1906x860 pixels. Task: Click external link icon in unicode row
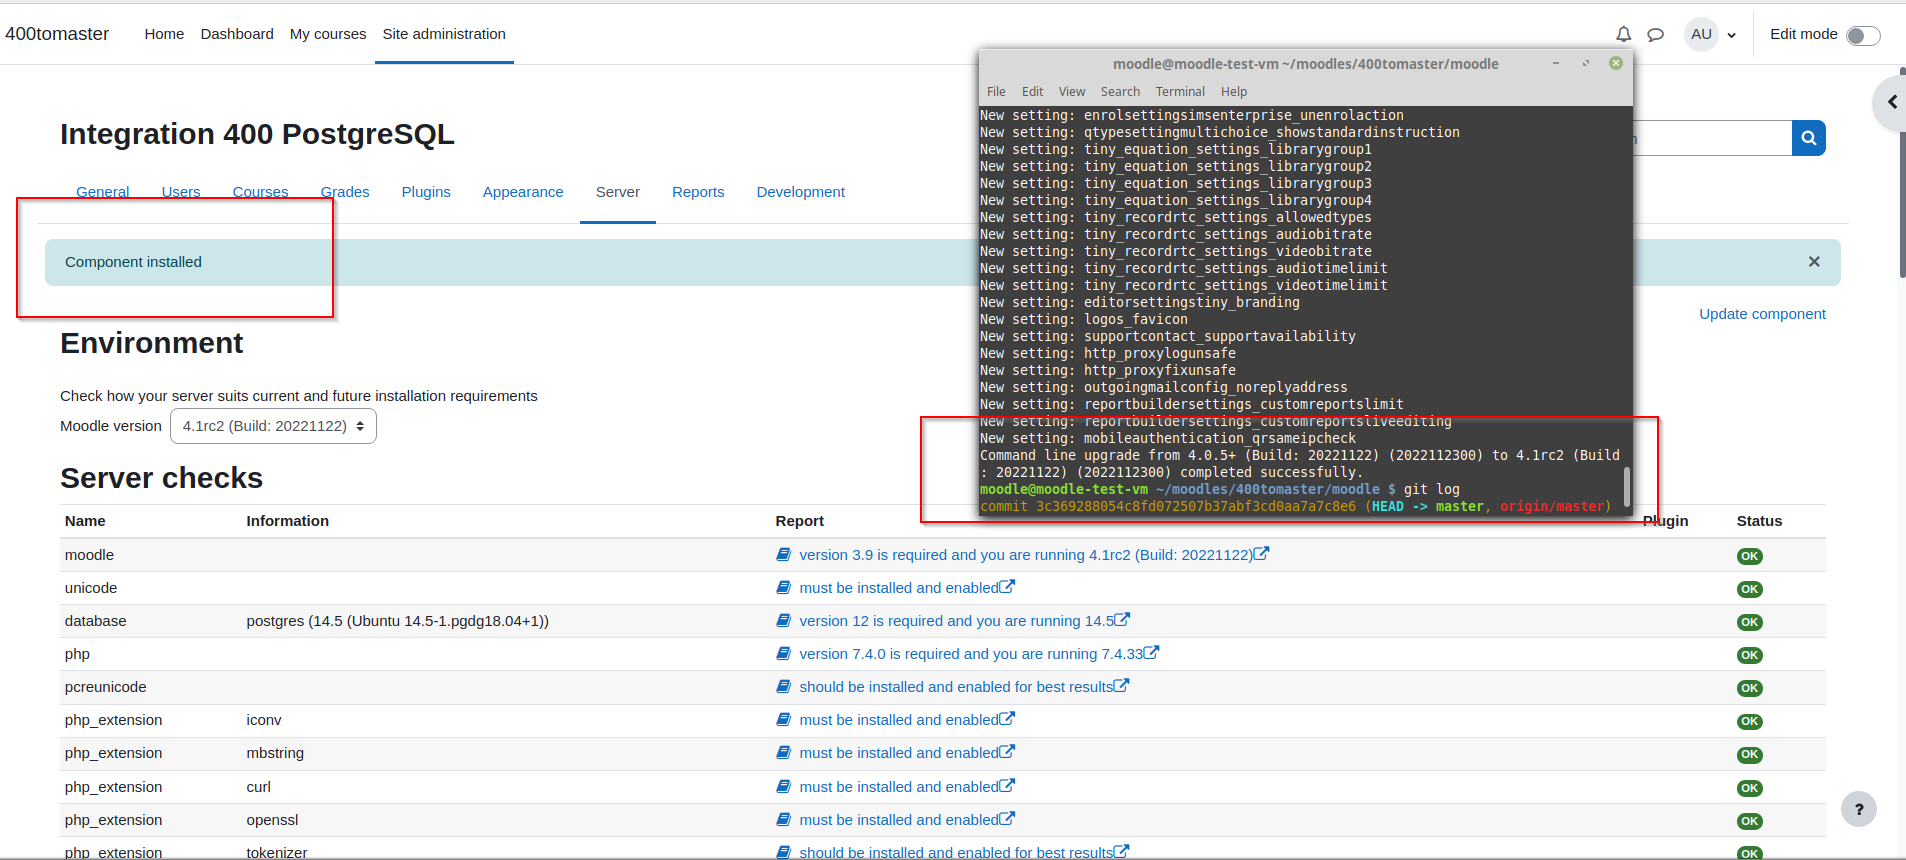[1008, 586]
